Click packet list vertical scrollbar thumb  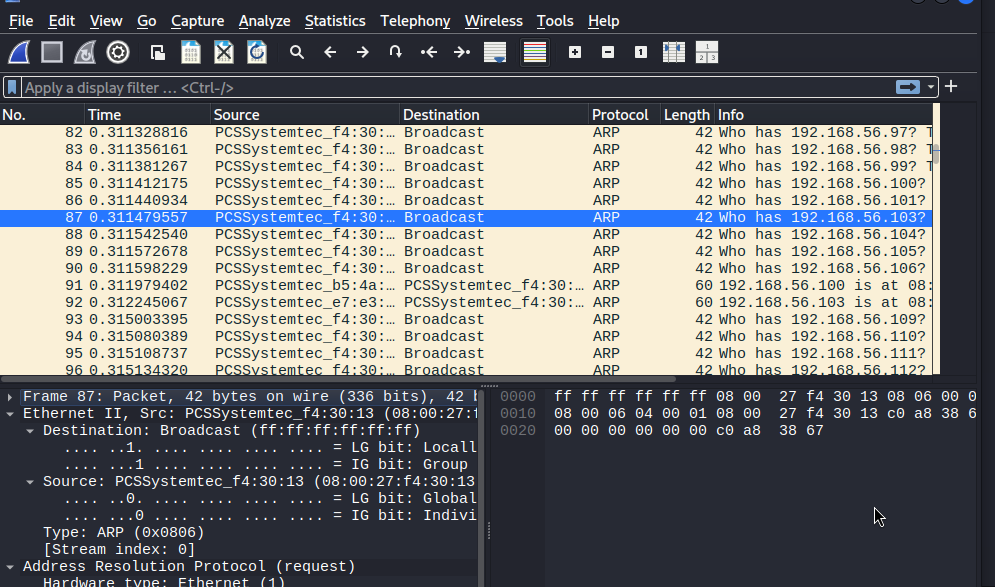[936, 153]
